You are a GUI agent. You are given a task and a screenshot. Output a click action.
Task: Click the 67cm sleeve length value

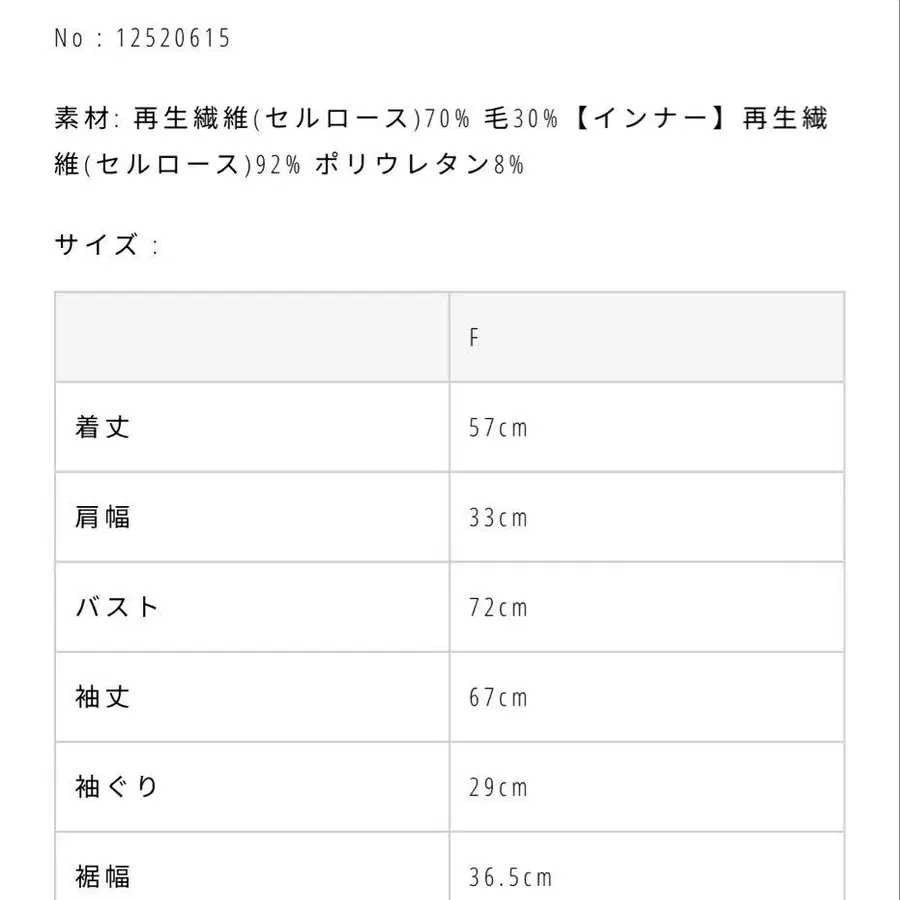(x=498, y=698)
